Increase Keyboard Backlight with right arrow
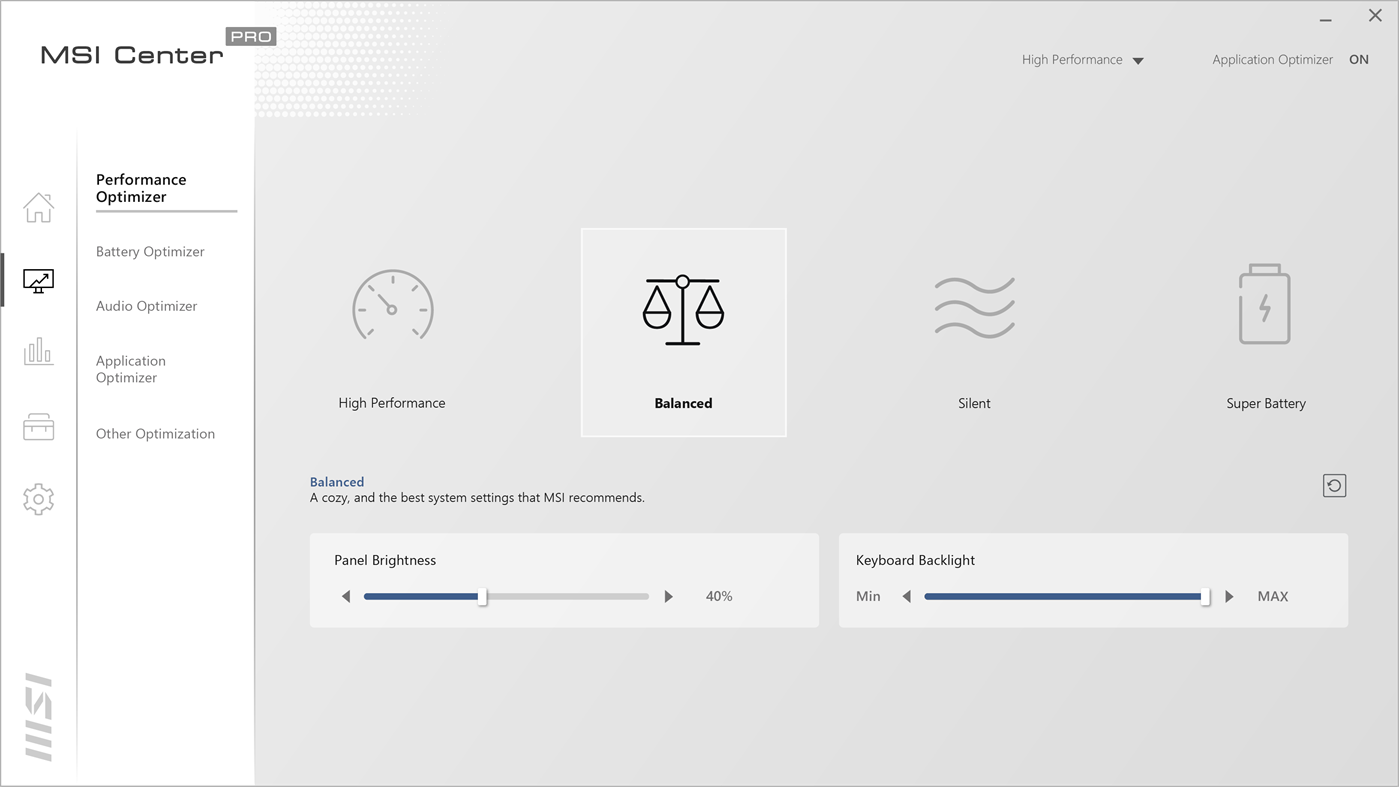 1229,596
